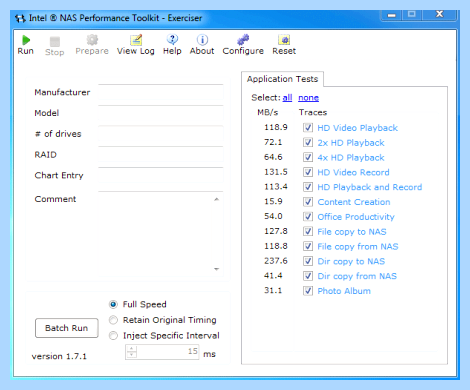Maximize the Exerciser window
The image size is (470, 390).
(412, 15)
